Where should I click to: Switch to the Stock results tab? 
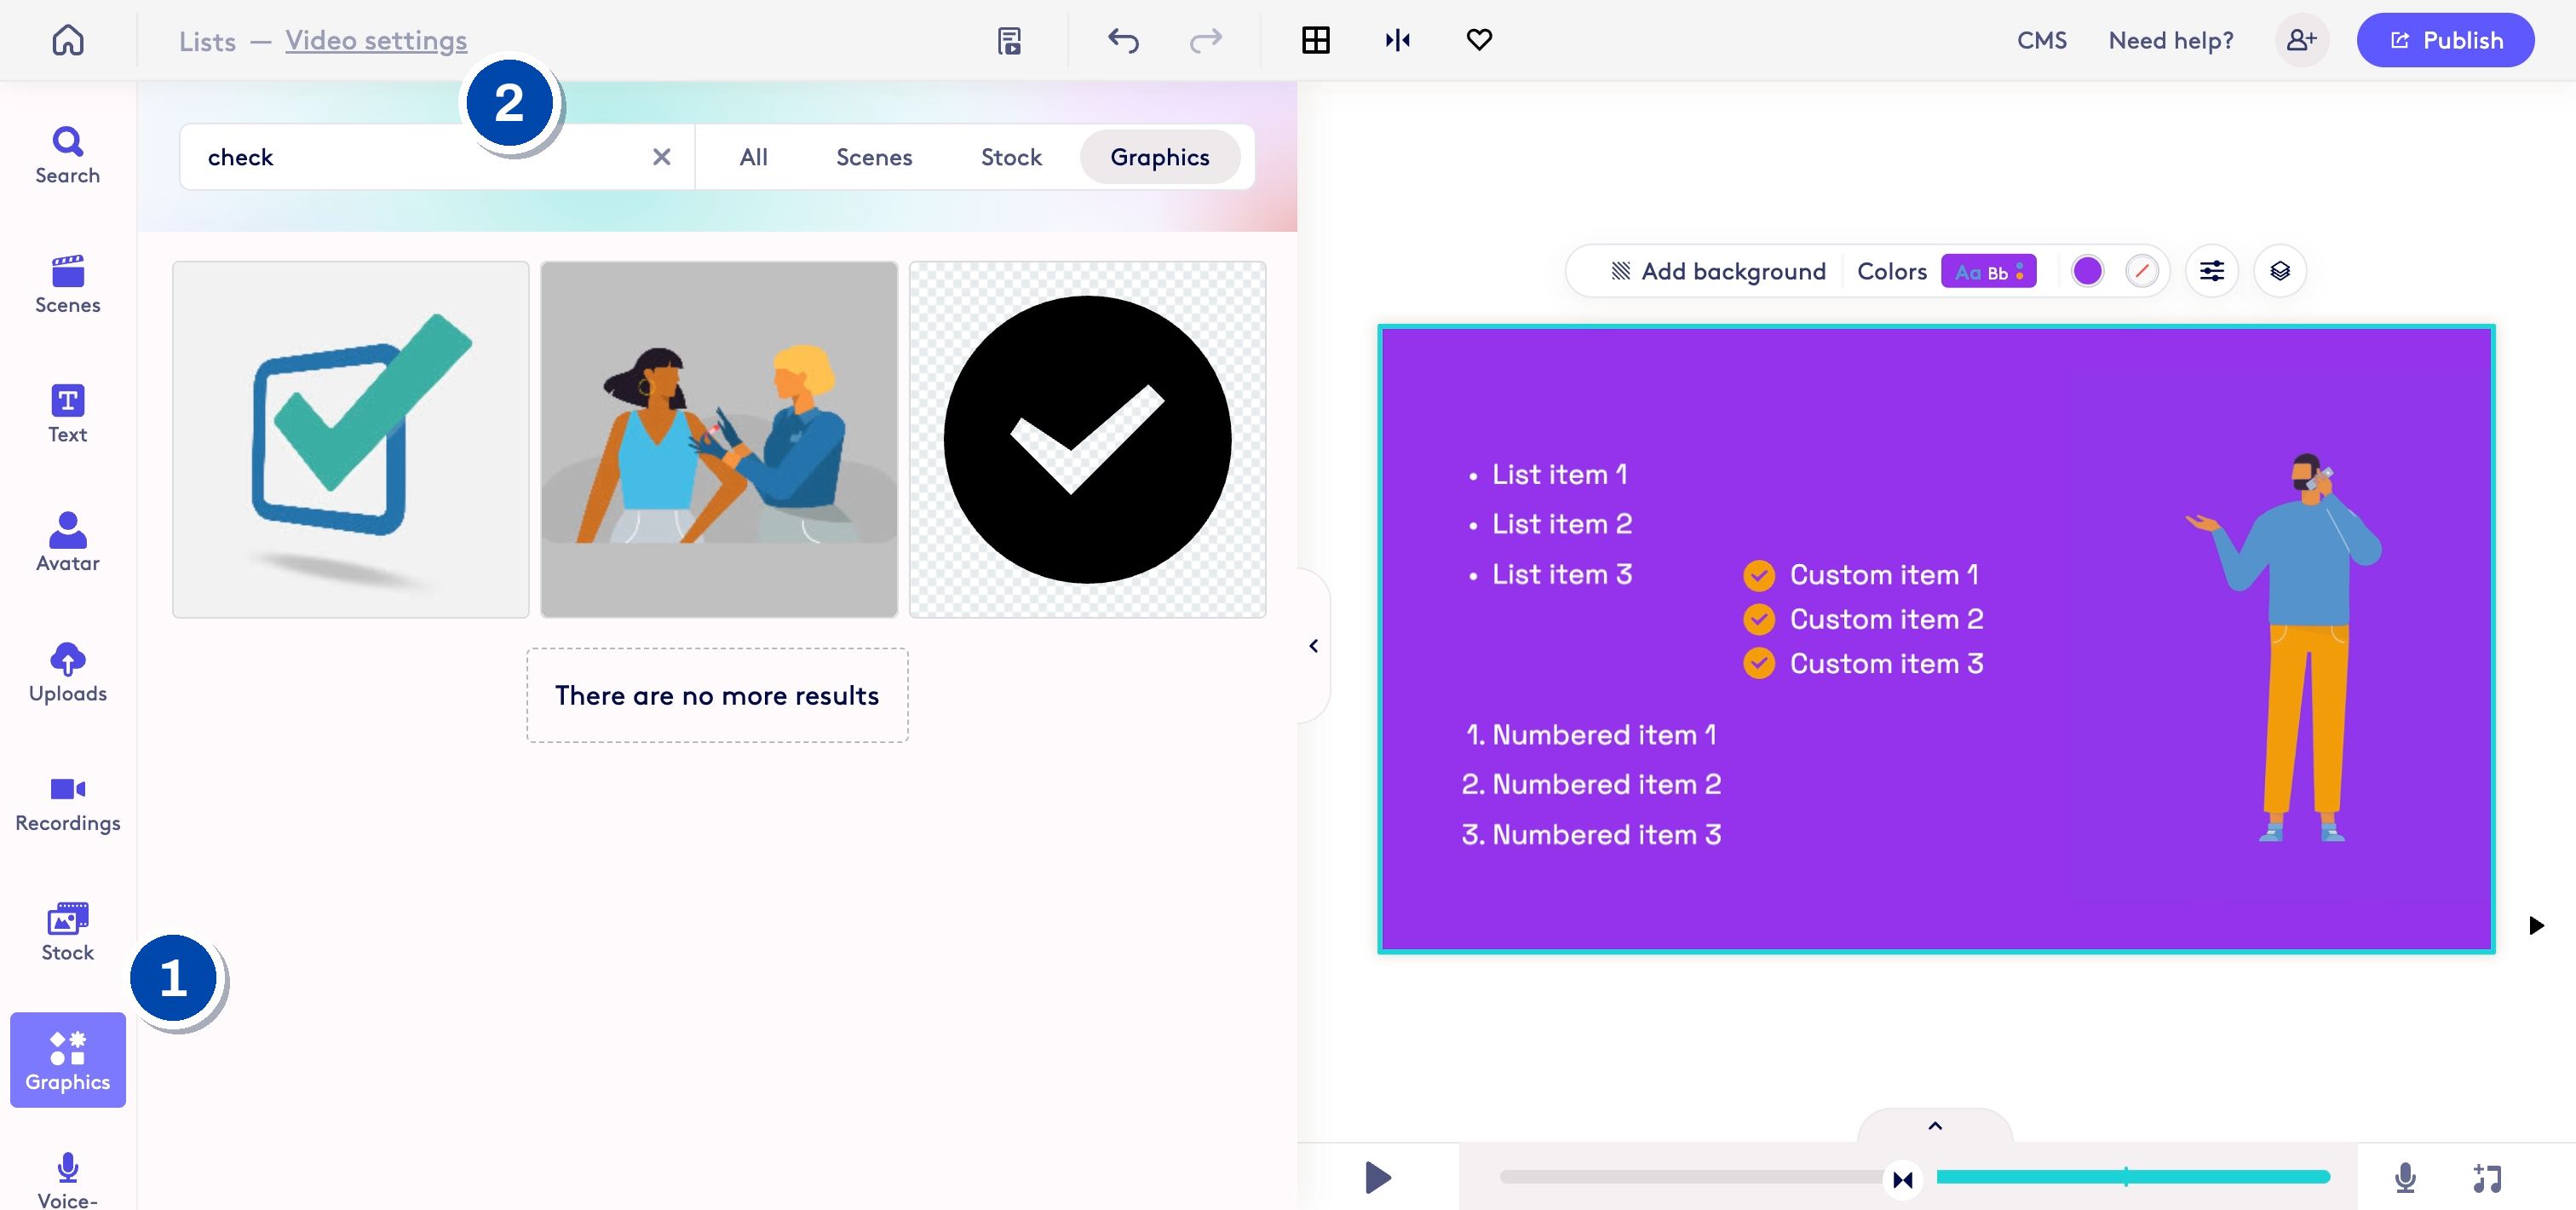(x=1010, y=157)
